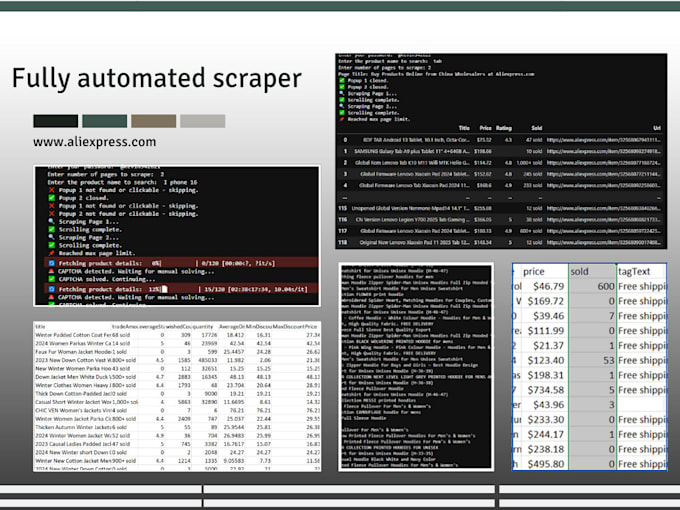Click the 'BDF TAB Android 13 Tablet' row
680x510 pixels.
tap(501, 140)
